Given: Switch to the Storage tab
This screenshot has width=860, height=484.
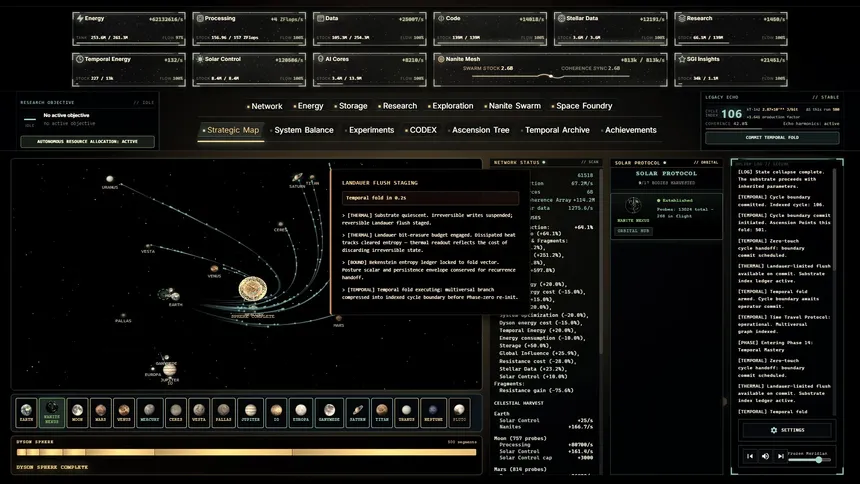Looking at the screenshot, I should click(351, 106).
